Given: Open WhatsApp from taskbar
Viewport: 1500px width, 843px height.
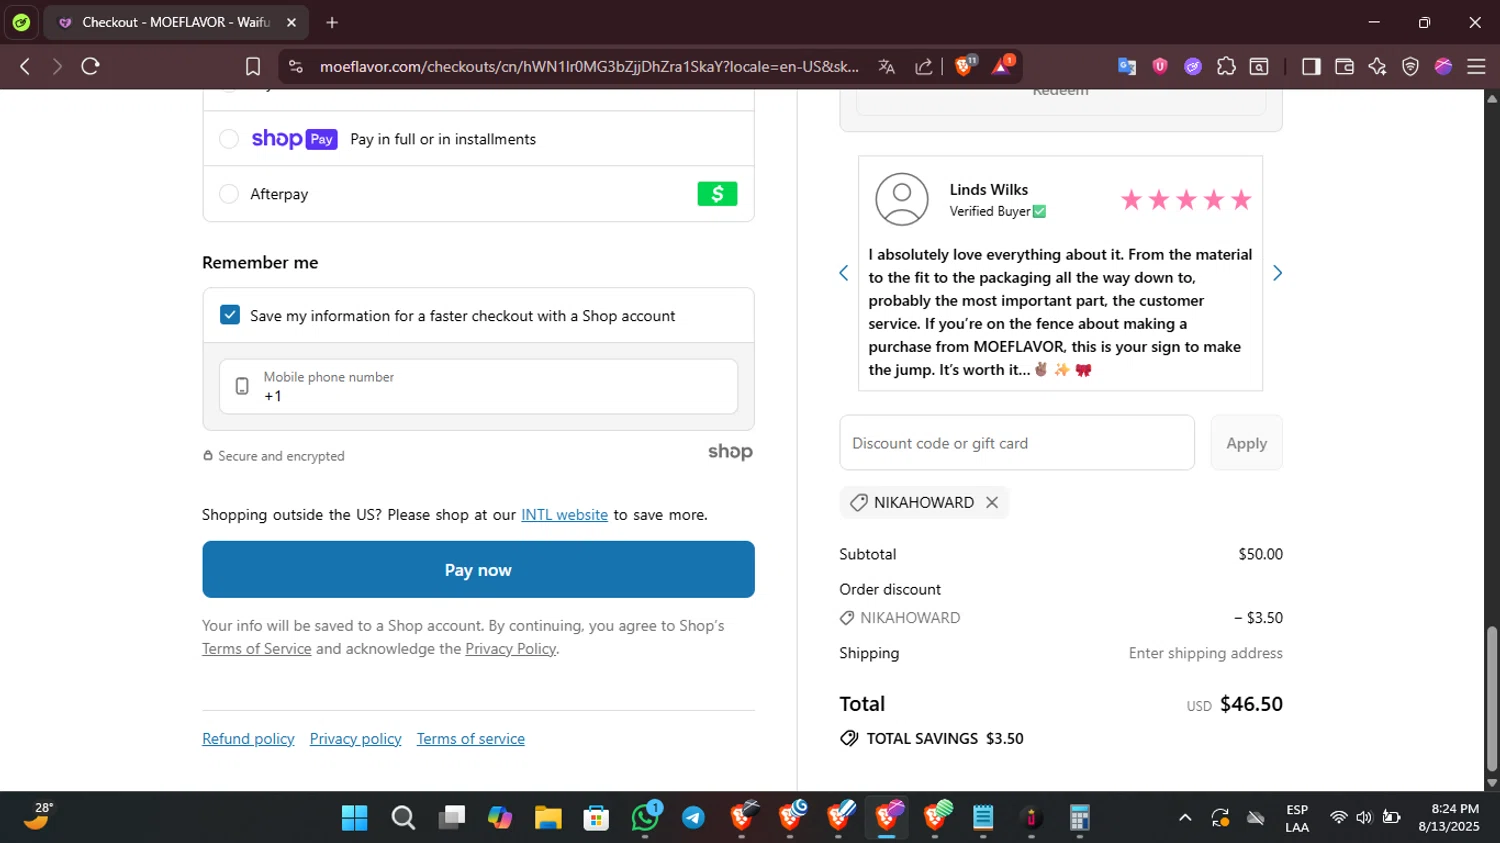Looking at the screenshot, I should coord(645,818).
